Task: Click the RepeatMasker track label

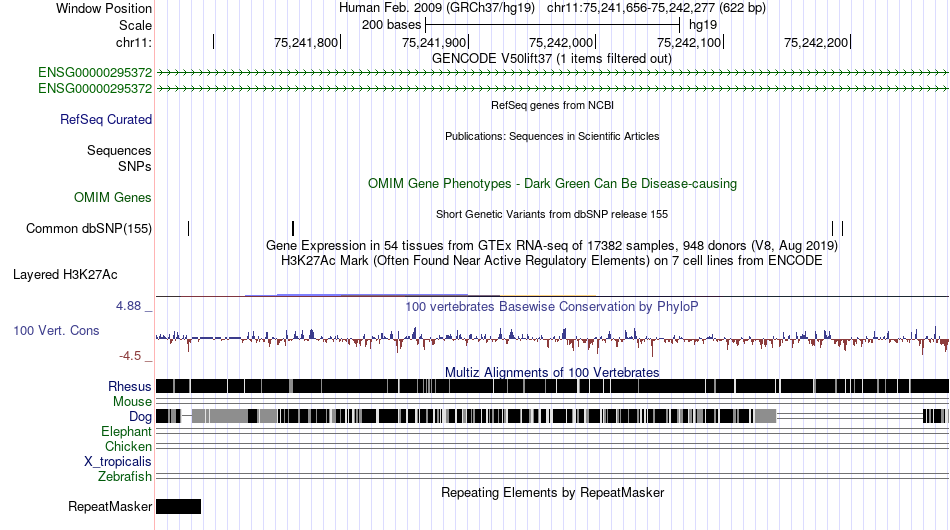Action: pyautogui.click(x=110, y=506)
